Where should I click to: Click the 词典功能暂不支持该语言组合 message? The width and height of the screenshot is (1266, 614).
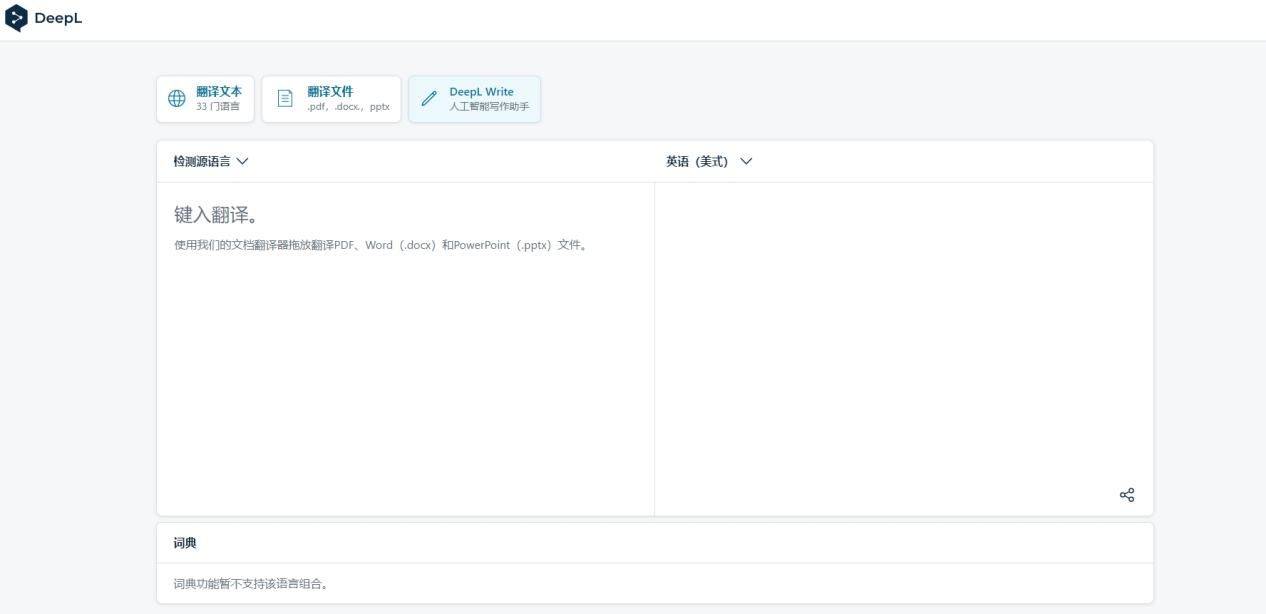251,584
